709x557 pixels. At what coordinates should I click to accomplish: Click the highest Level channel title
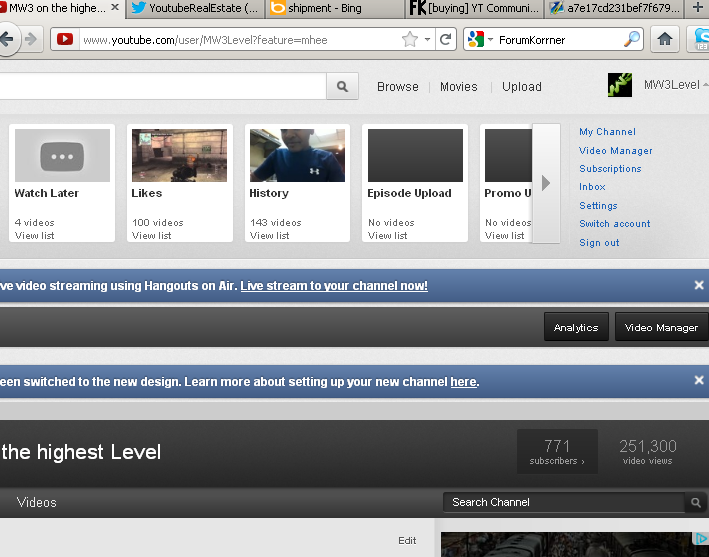pos(81,452)
